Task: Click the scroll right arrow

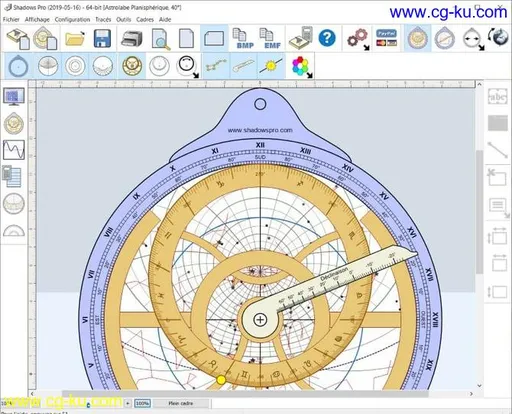Action: pos(471,394)
